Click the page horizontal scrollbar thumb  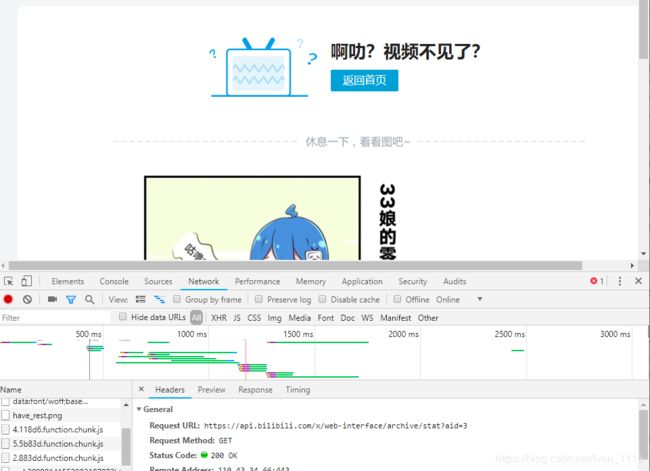point(296,265)
